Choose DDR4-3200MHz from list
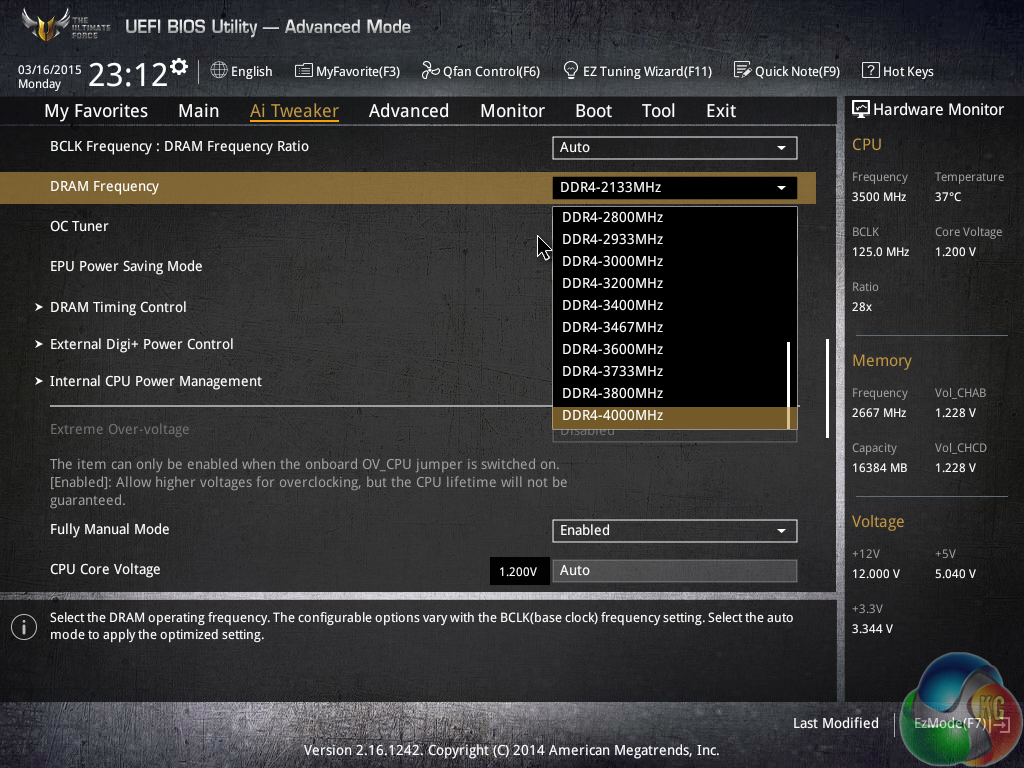1024x768 pixels. click(675, 283)
